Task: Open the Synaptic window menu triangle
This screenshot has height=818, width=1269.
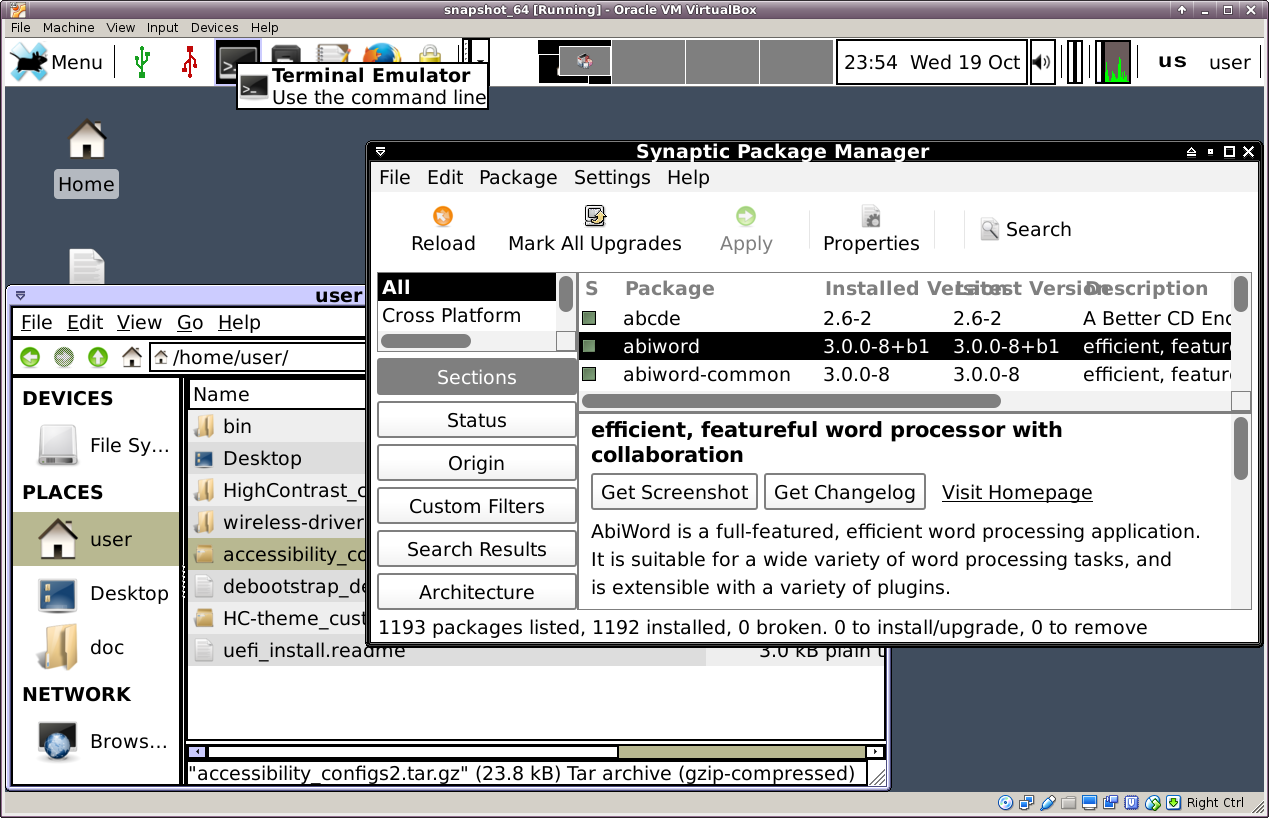Action: (x=381, y=152)
